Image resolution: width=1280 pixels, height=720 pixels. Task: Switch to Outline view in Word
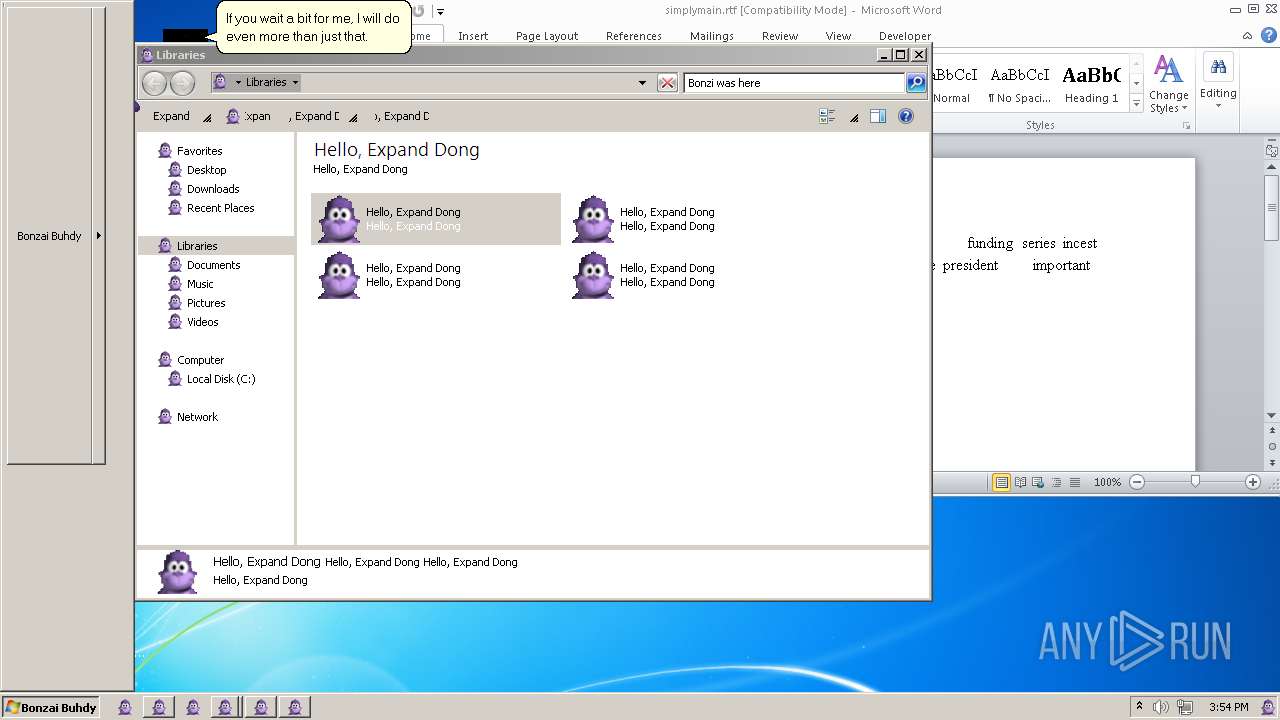click(x=1056, y=482)
